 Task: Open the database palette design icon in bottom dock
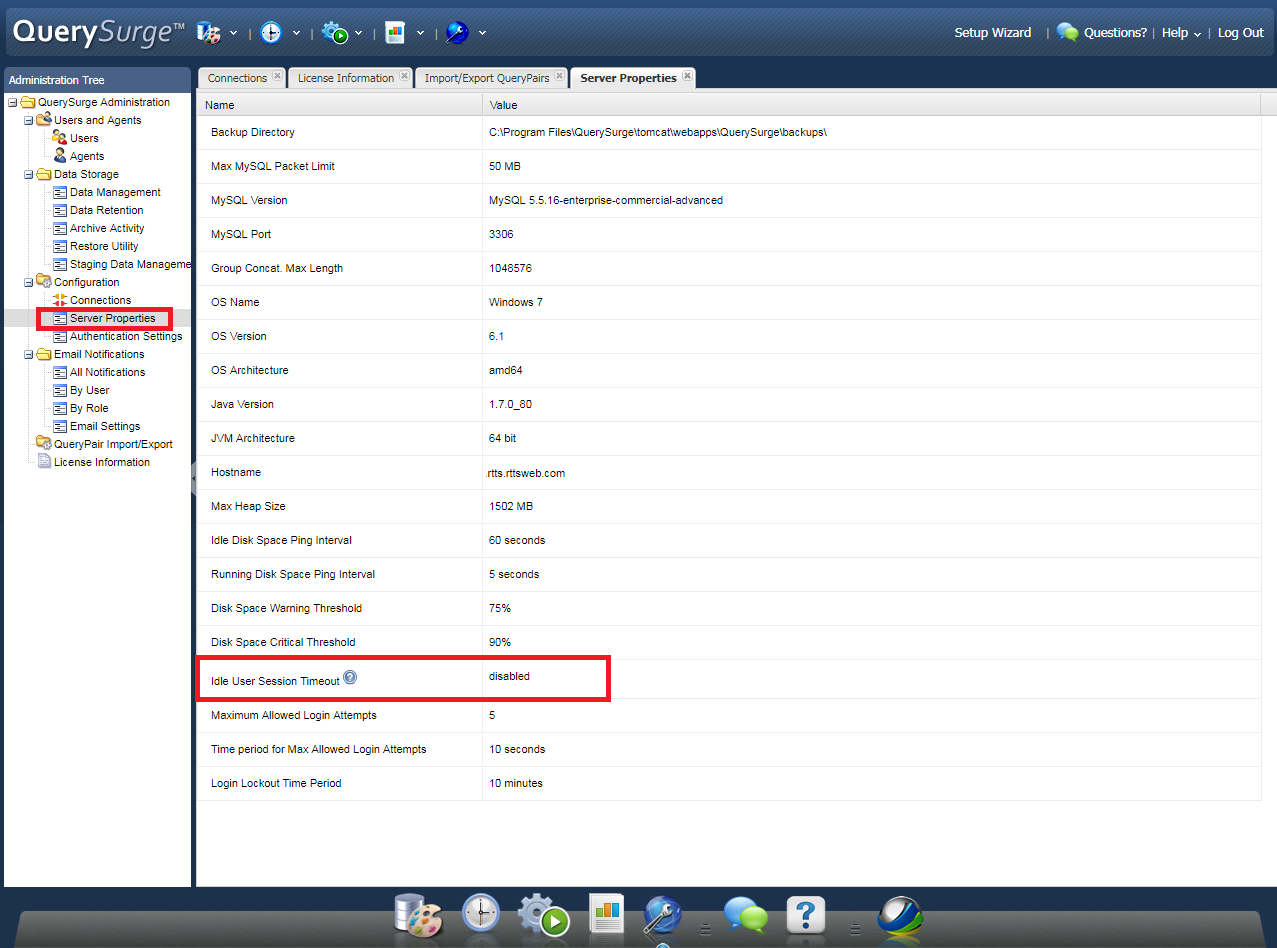click(417, 913)
